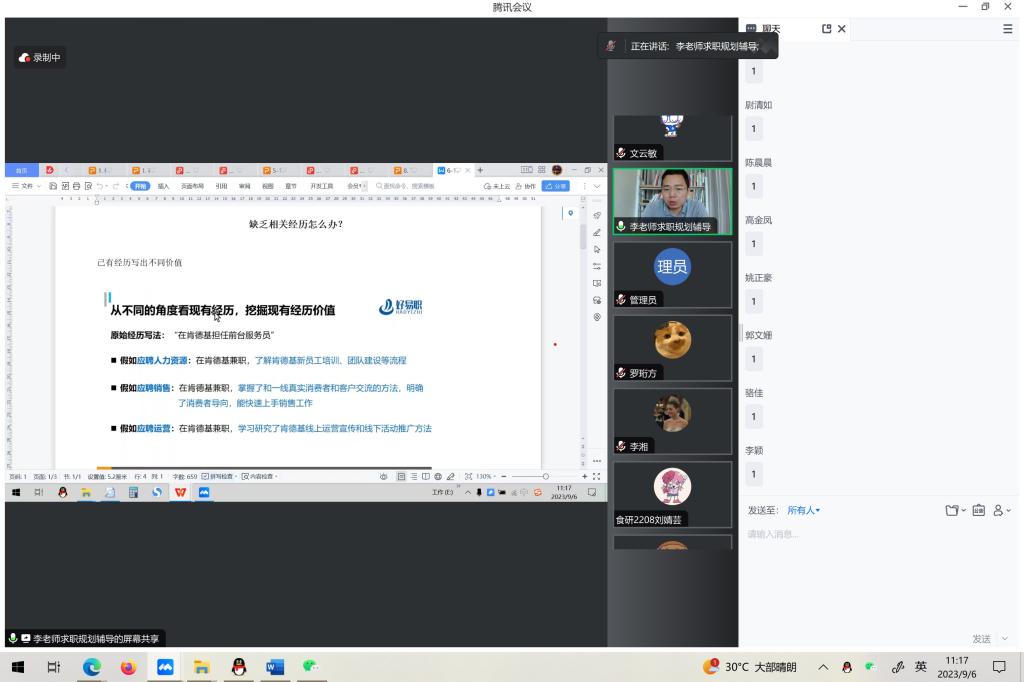Click the 录制中 recording indicator

coord(40,58)
